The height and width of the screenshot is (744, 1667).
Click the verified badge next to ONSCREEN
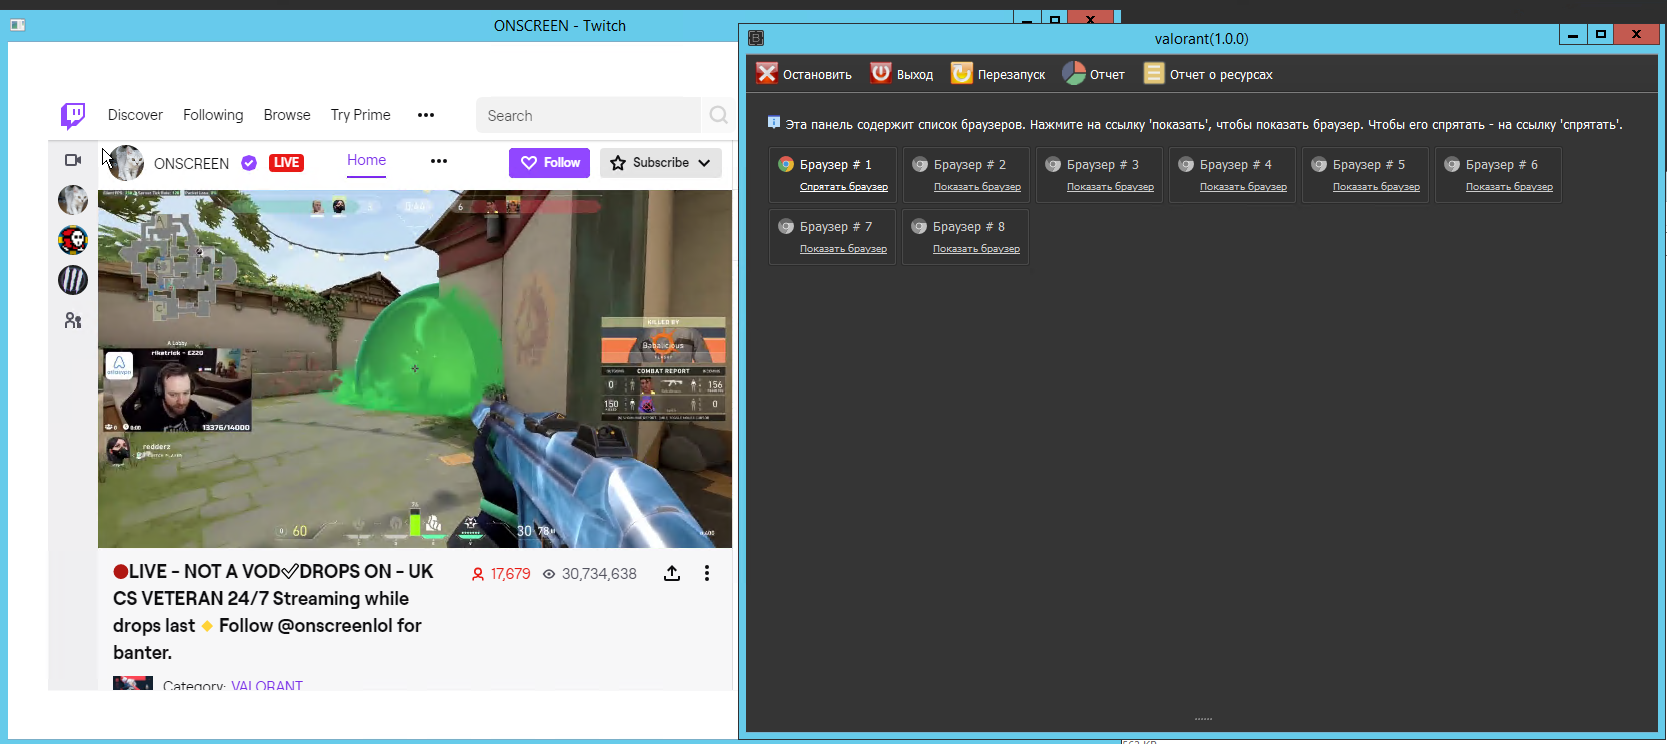[x=249, y=163]
